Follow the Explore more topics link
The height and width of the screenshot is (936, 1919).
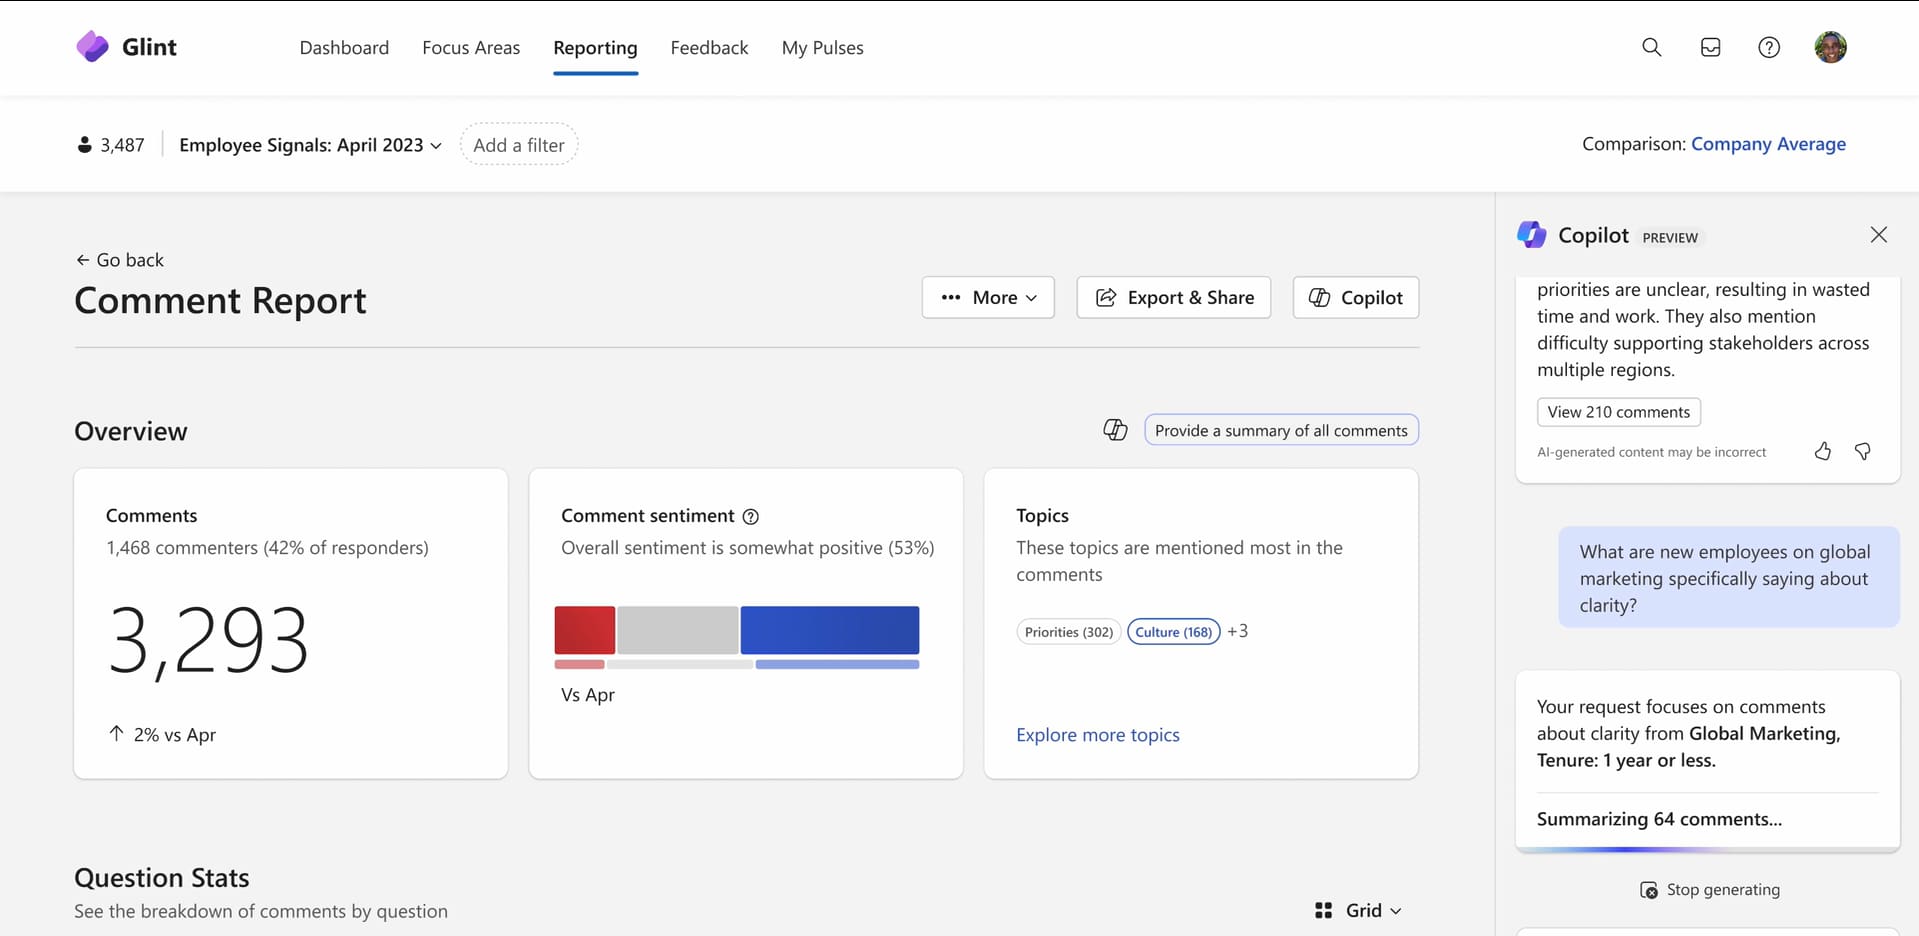(1097, 735)
